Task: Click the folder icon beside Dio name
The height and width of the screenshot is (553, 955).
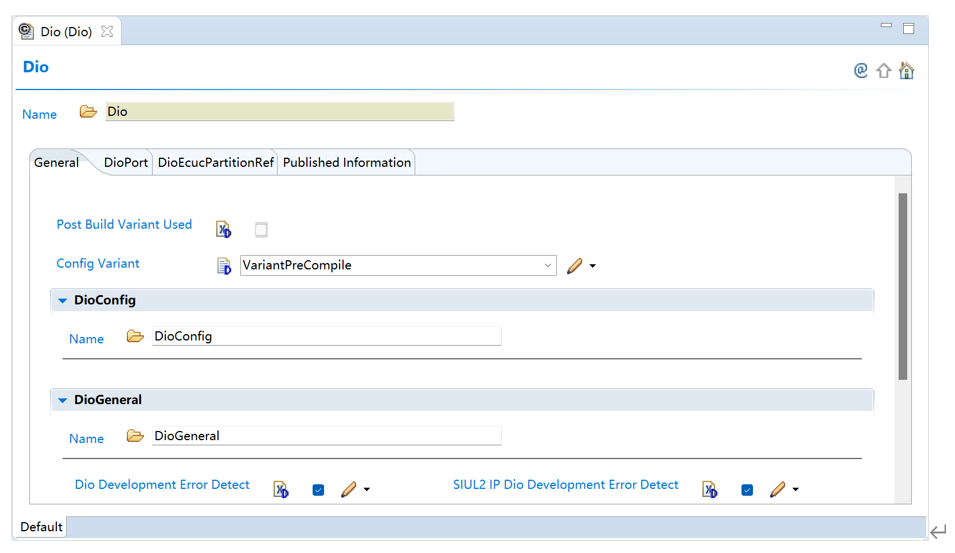Action: coord(88,112)
